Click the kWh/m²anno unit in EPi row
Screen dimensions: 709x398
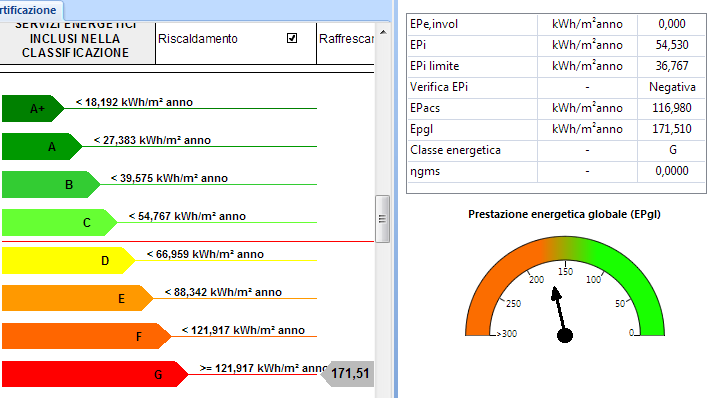pyautogui.click(x=587, y=45)
